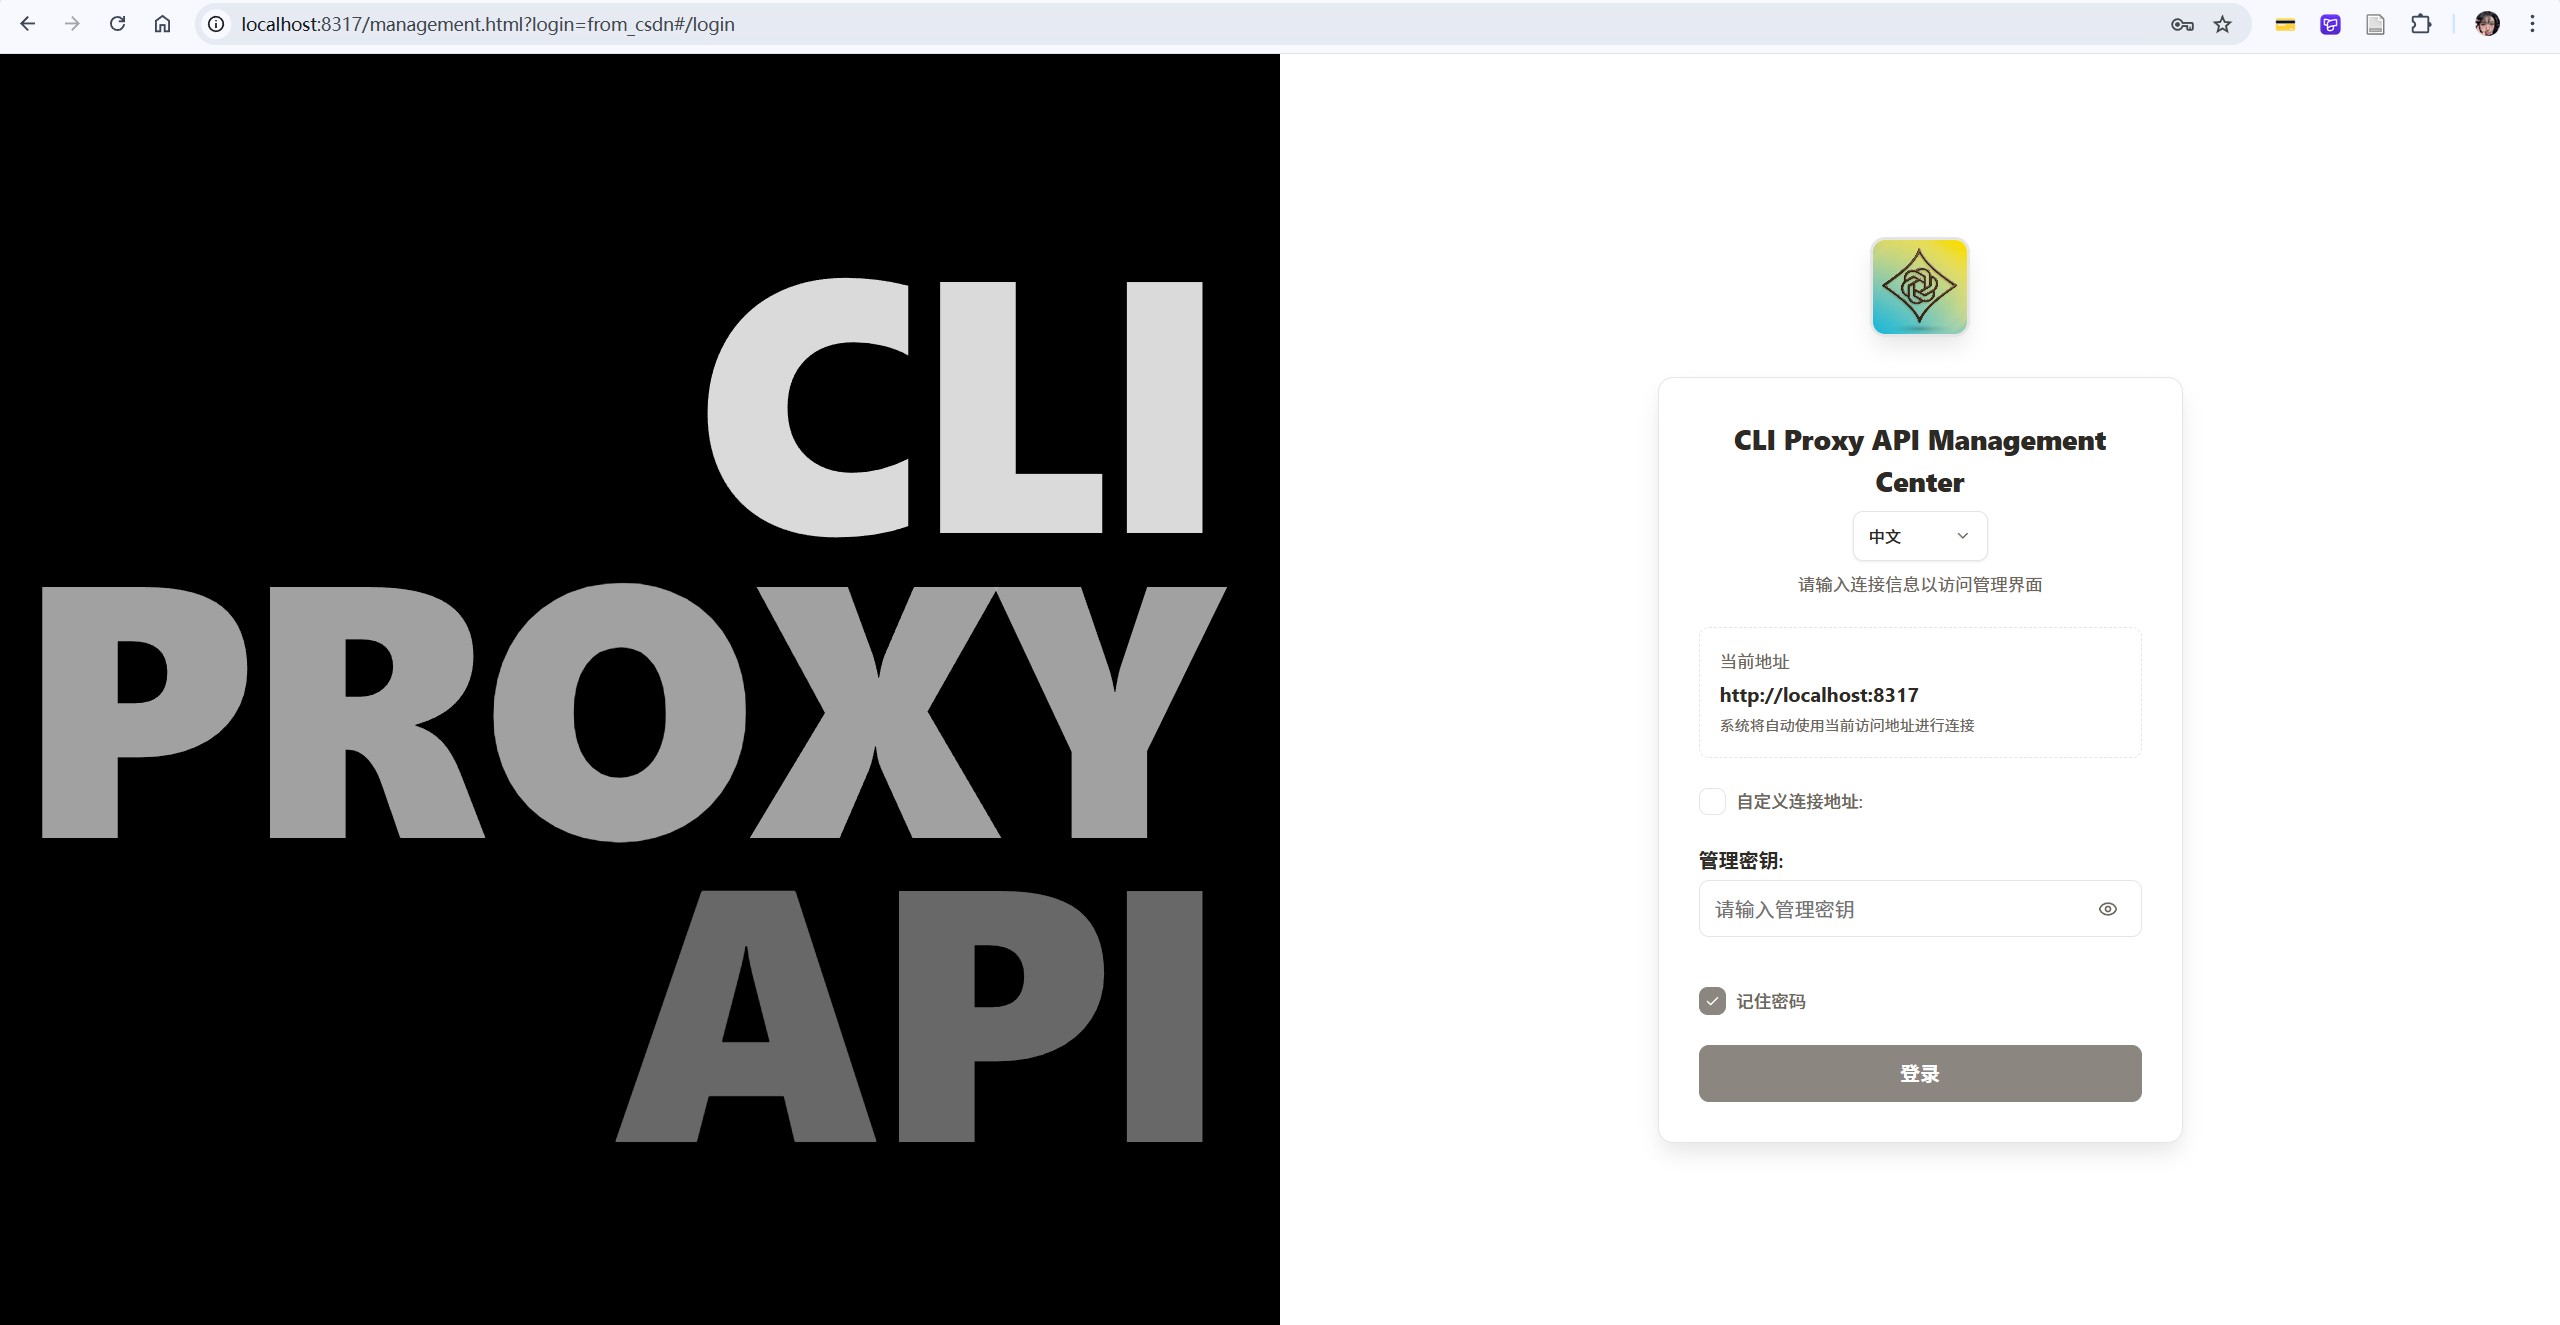This screenshot has height=1325, width=2560.
Task: Open the Chrome three-dot menu
Action: point(2532,24)
